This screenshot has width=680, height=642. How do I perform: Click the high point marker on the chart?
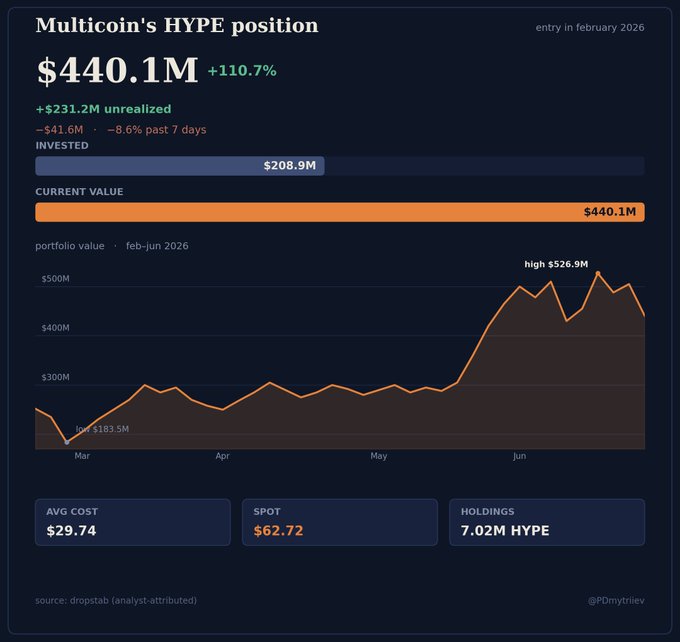pos(598,273)
